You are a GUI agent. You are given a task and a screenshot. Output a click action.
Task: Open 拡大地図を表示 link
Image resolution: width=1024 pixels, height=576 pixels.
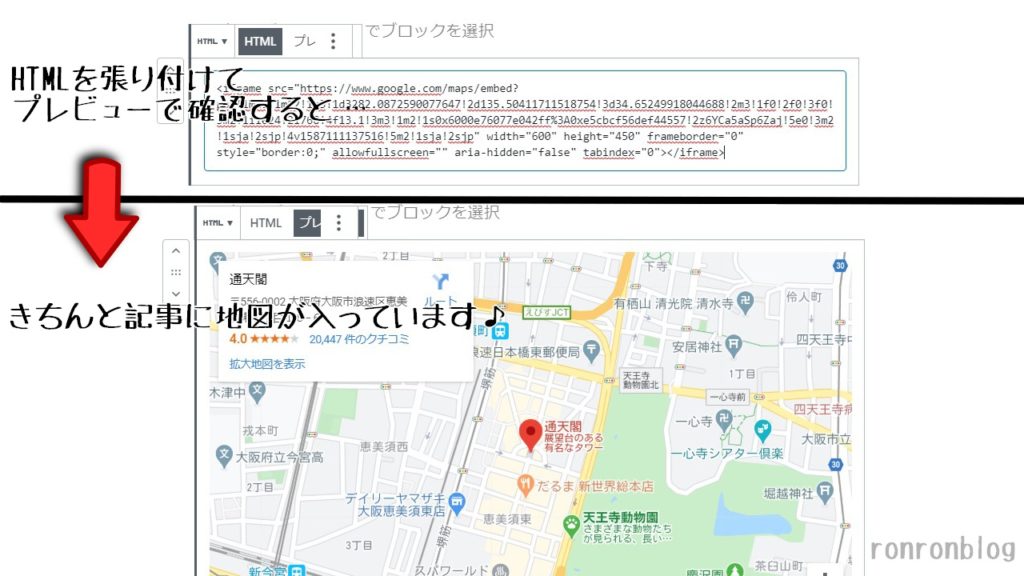pyautogui.click(x=267, y=364)
